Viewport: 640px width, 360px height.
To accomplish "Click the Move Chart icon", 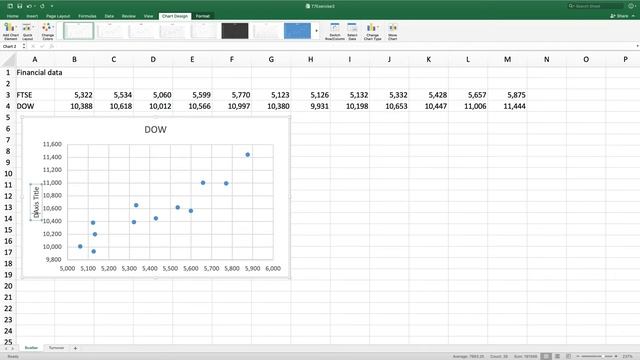I will [393, 31].
